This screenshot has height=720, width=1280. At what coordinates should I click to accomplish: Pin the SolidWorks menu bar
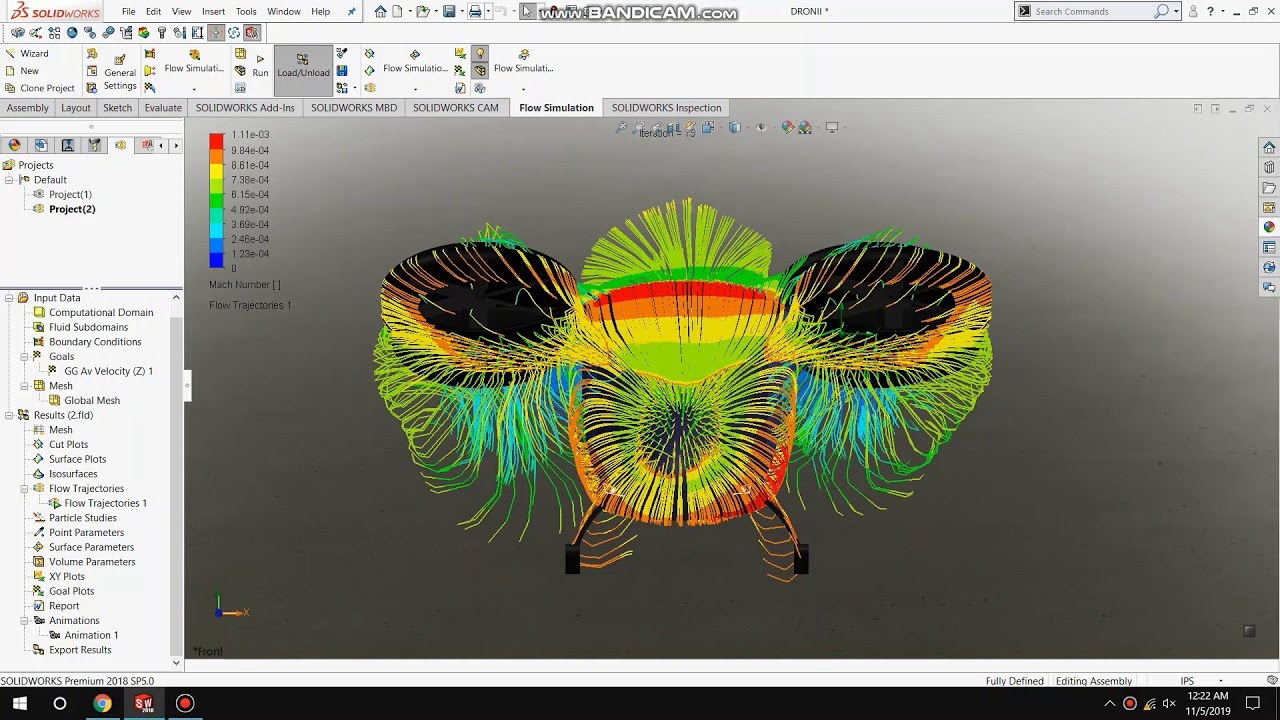pyautogui.click(x=351, y=12)
